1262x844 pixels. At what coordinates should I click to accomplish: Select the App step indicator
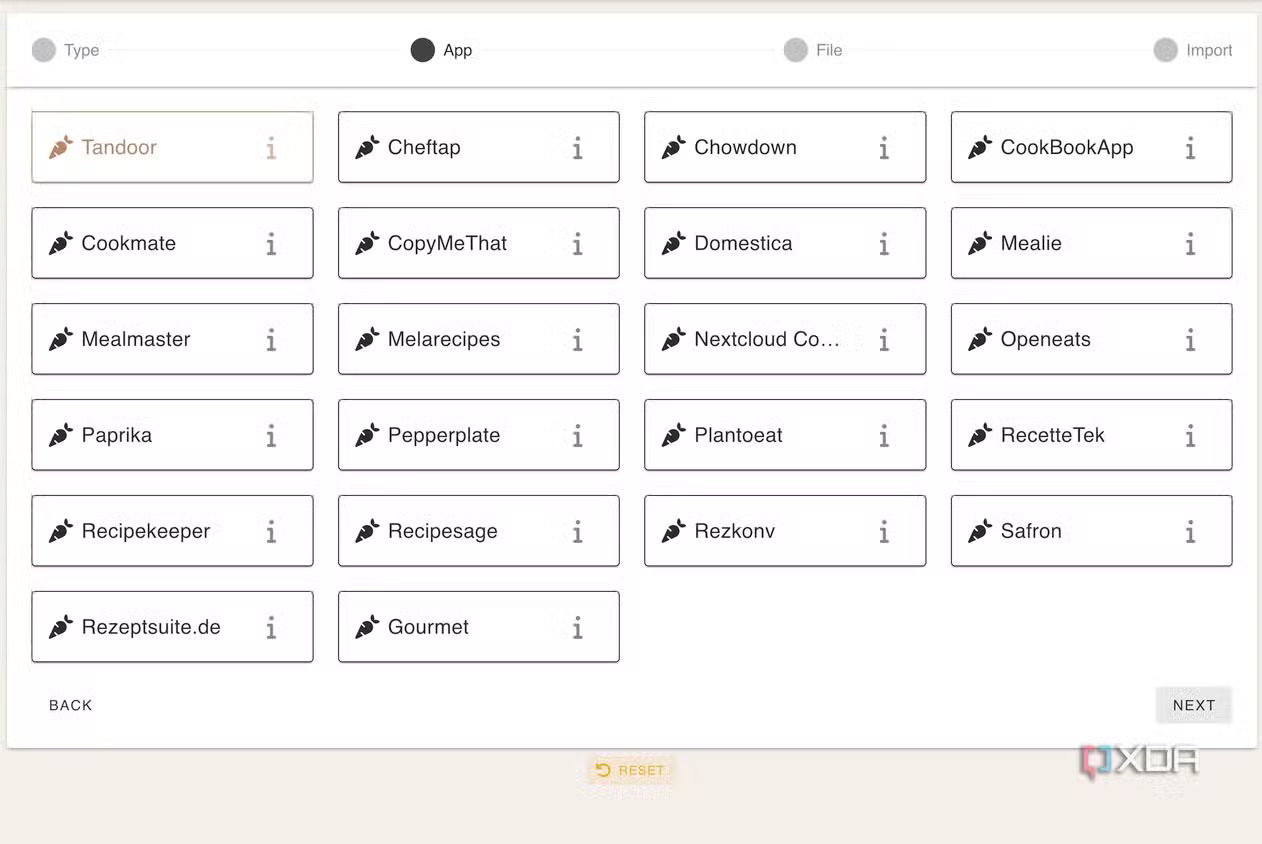point(423,50)
